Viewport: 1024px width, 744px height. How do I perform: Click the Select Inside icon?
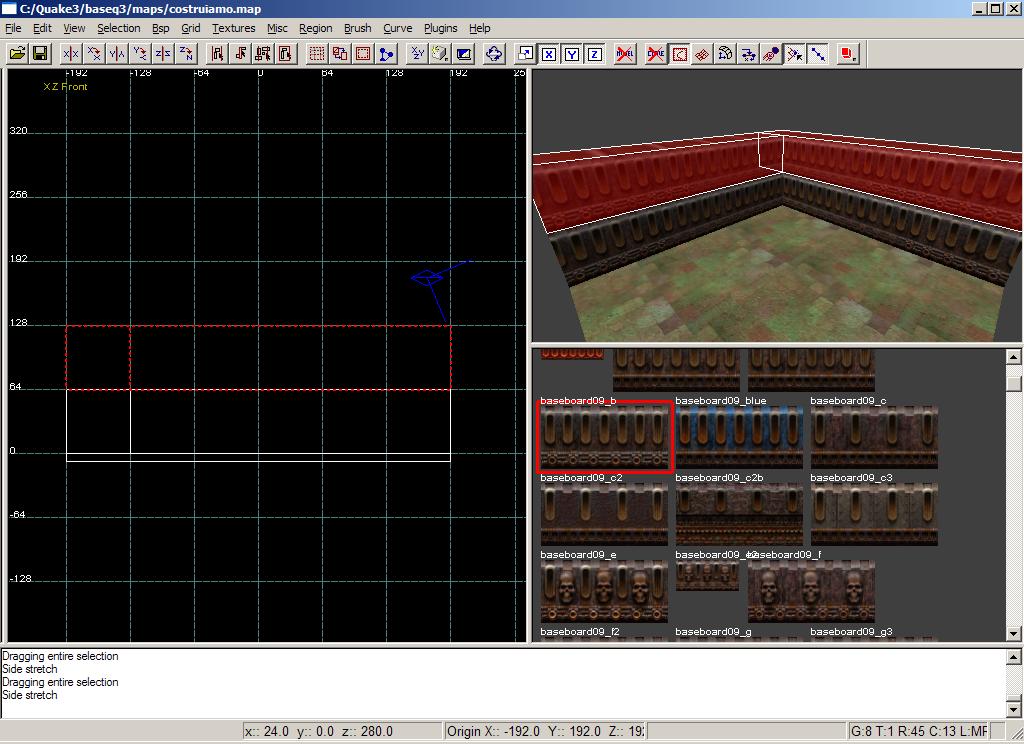pos(286,54)
